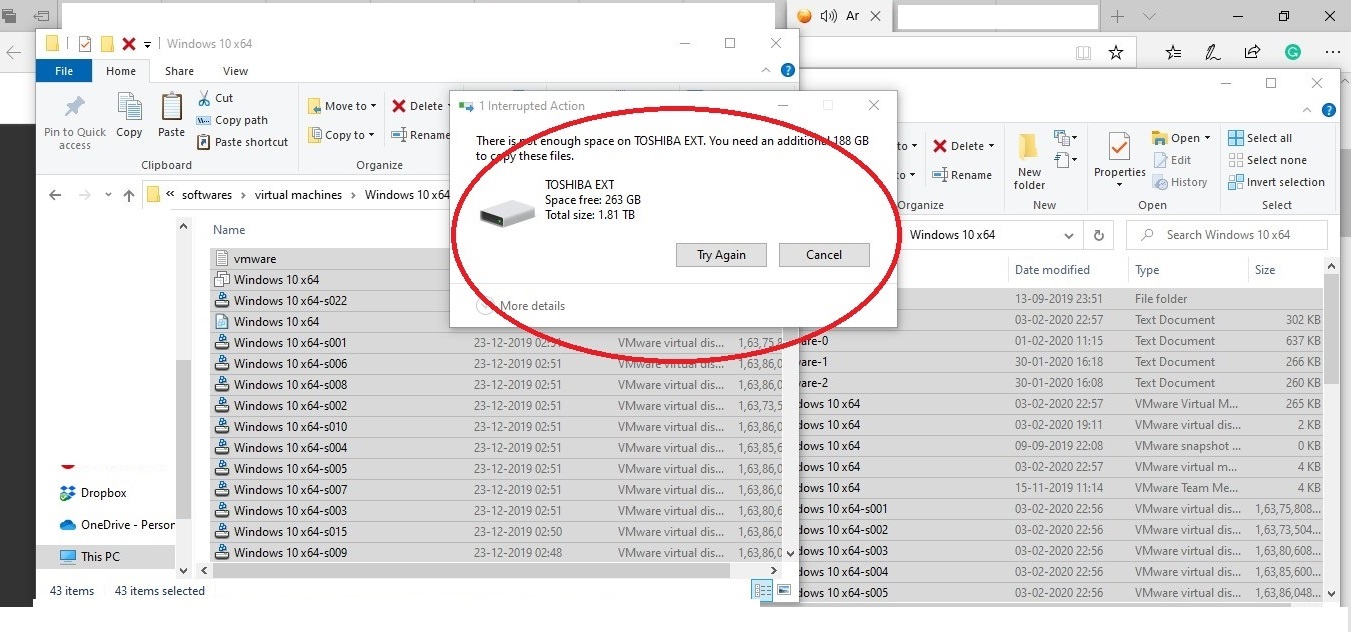Open browser settings and more menu
Viewport: 1351px width, 632px height.
tap(1331, 52)
